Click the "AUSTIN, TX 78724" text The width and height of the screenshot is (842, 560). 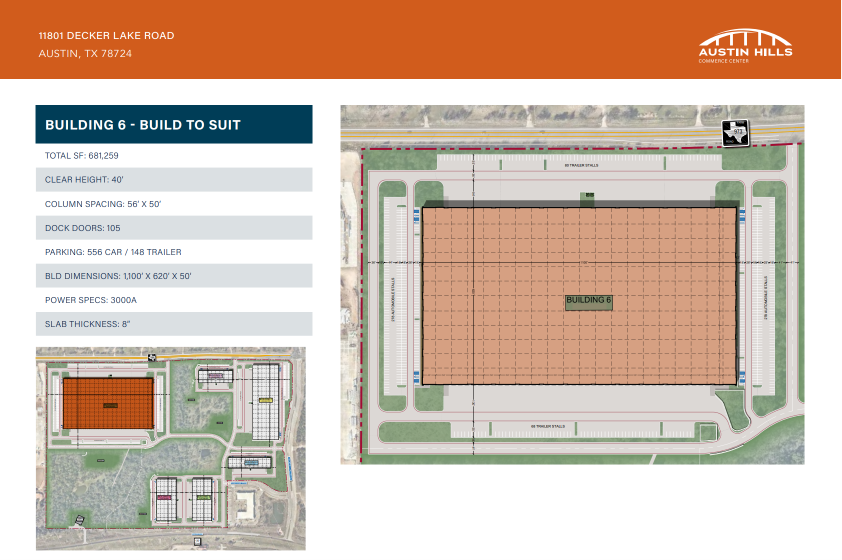coord(85,53)
